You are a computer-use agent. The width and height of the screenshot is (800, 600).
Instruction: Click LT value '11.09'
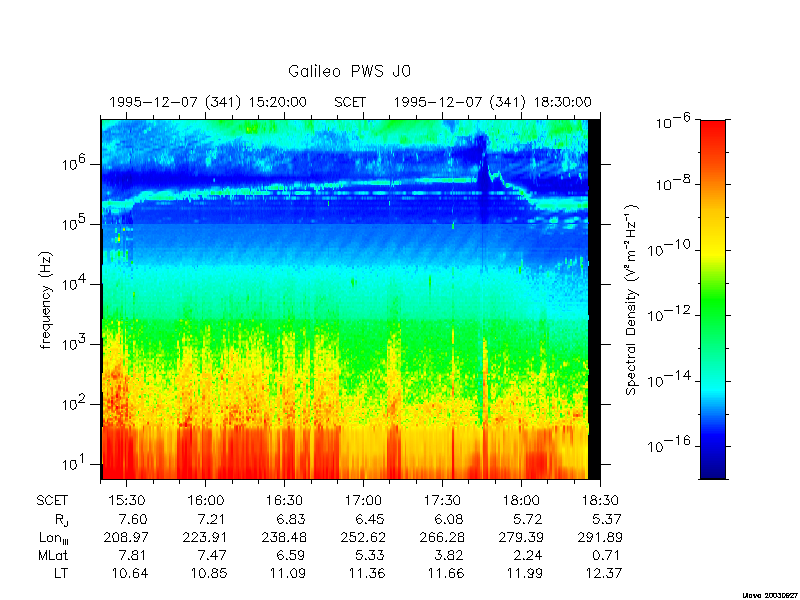287,573
